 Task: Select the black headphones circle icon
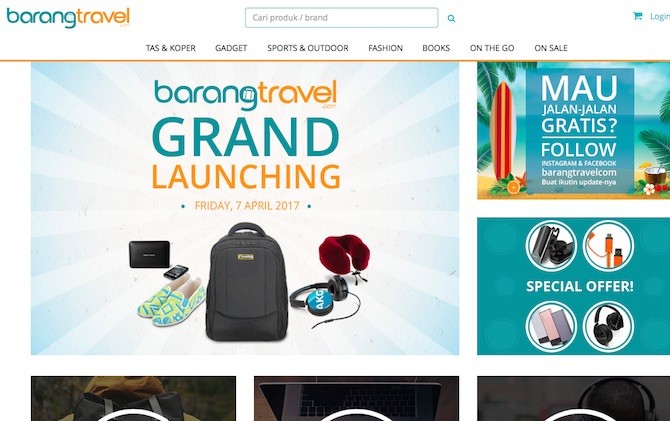608,327
